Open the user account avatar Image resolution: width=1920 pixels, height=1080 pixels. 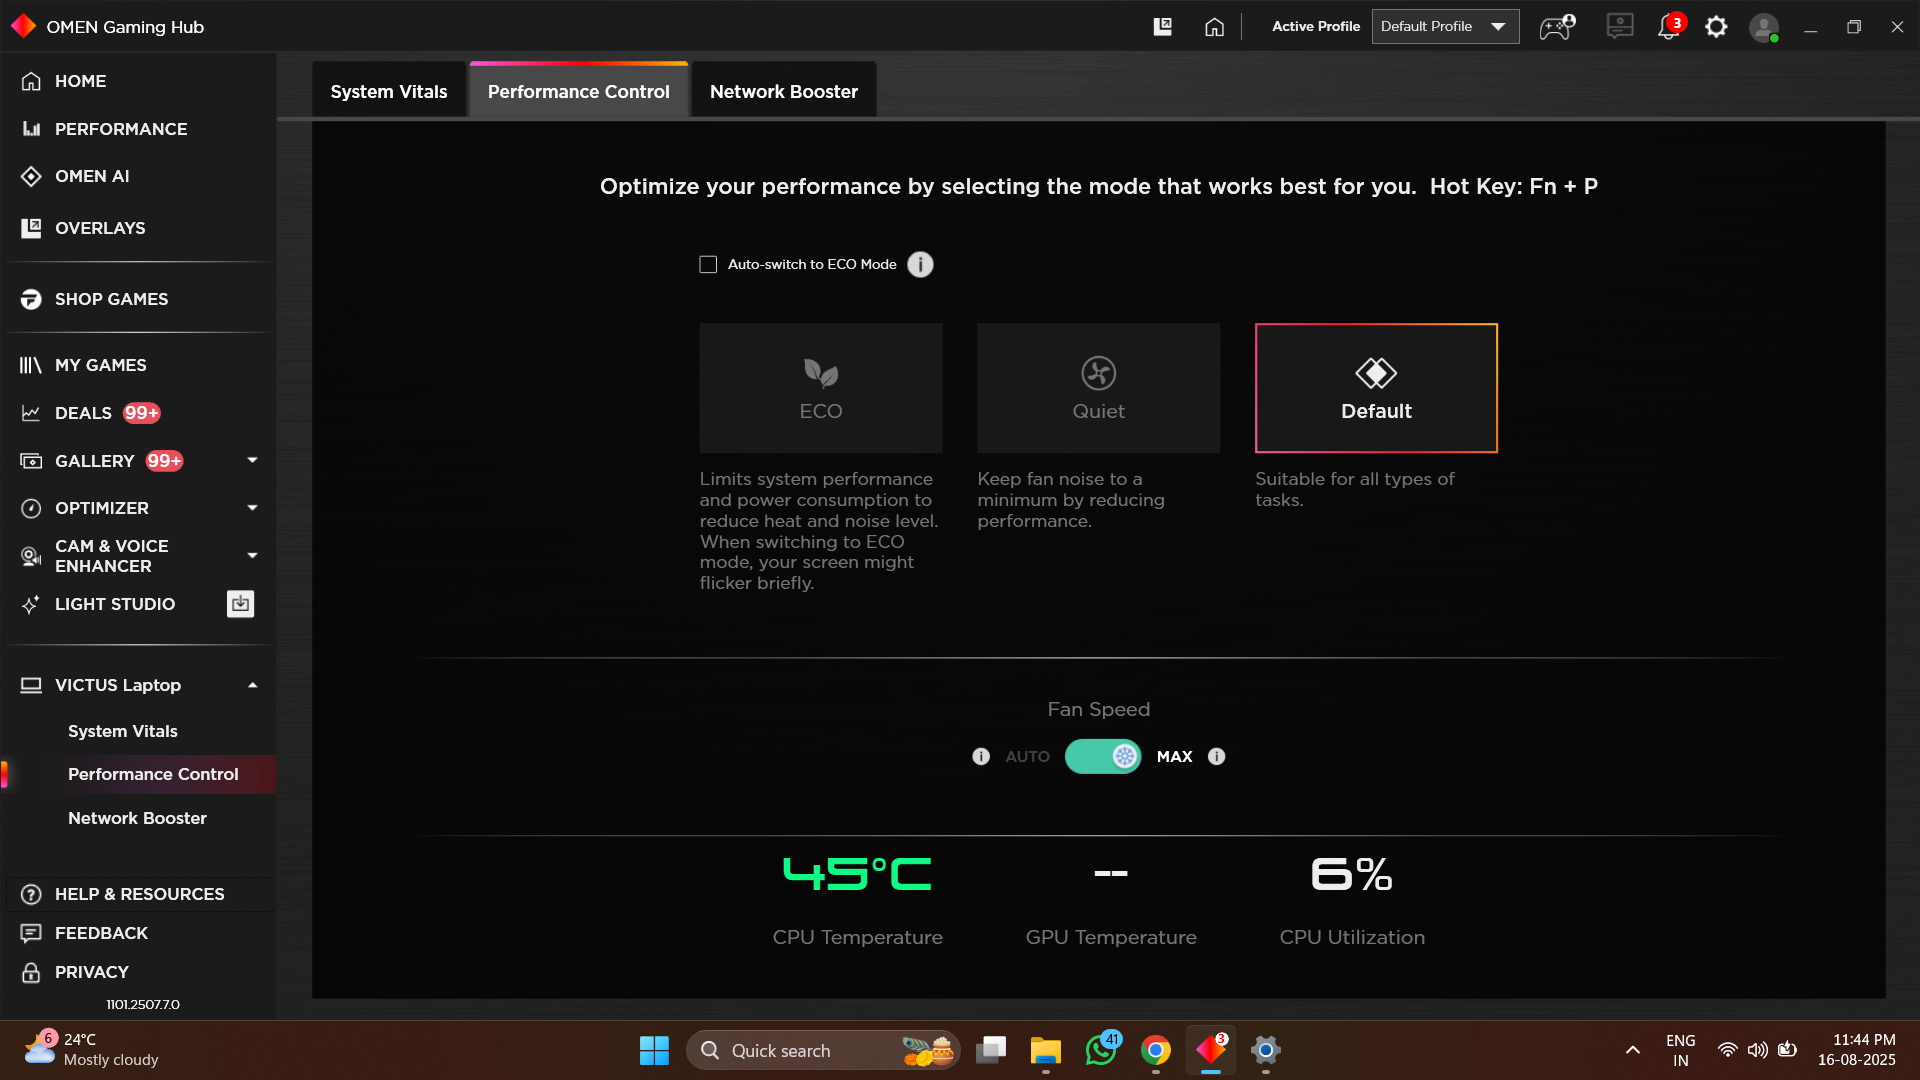click(x=1764, y=27)
